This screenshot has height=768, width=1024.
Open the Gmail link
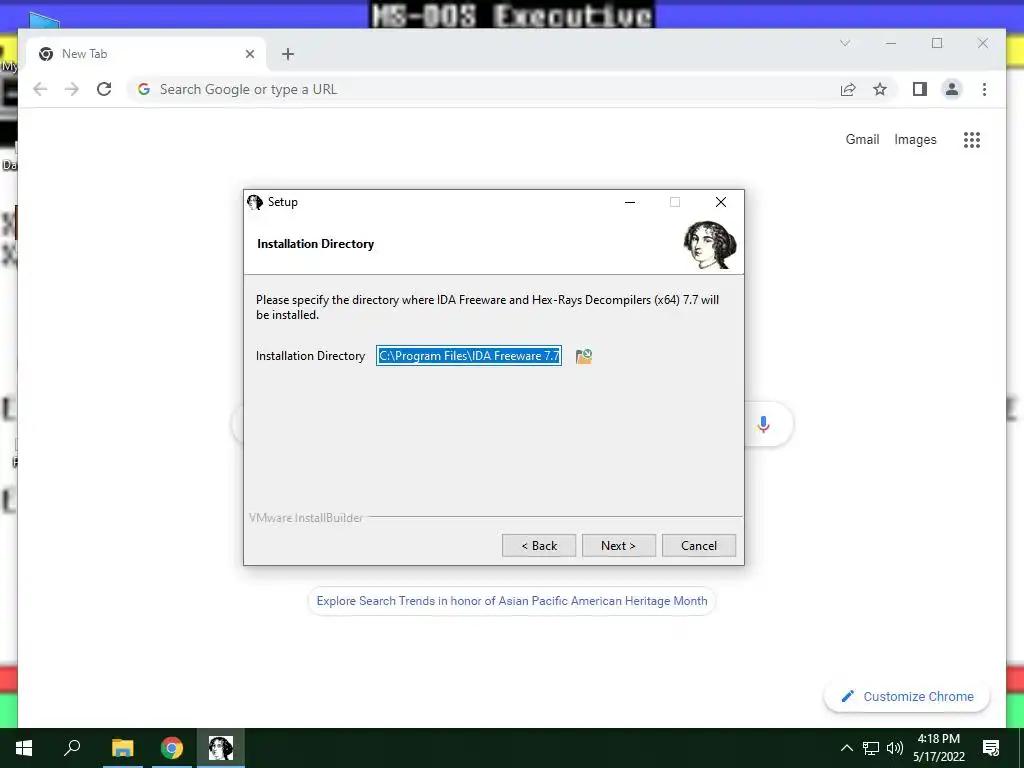pyautogui.click(x=862, y=139)
